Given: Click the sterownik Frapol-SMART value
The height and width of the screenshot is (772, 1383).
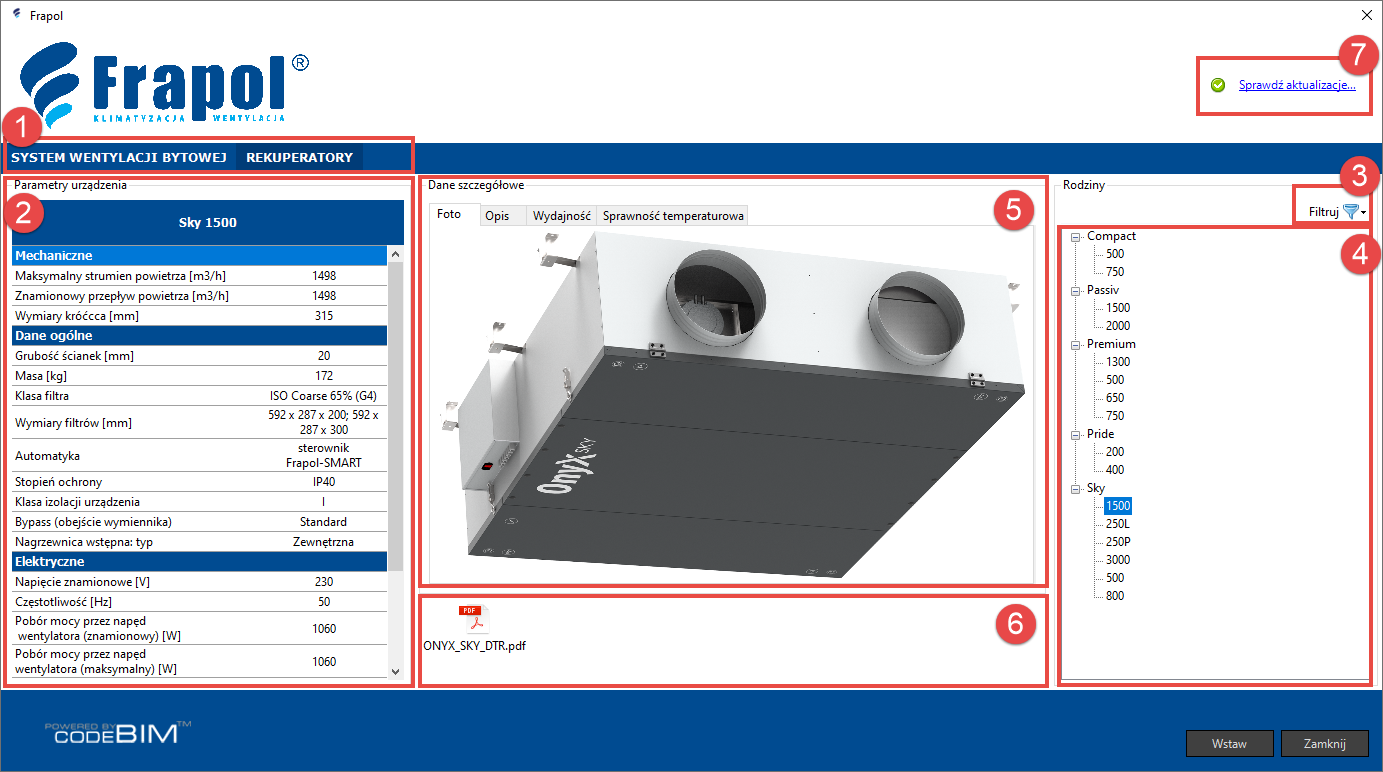Looking at the screenshot, I should point(323,455).
